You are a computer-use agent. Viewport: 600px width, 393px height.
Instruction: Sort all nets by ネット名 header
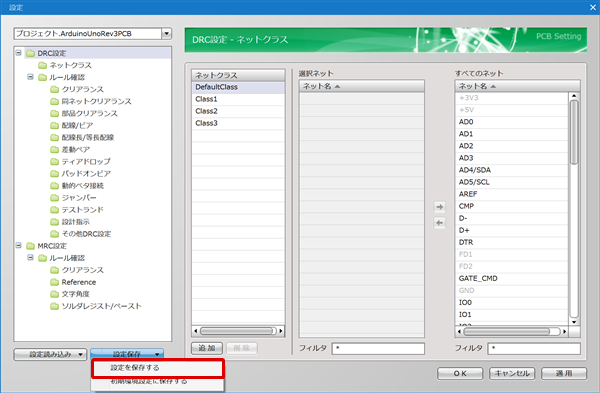[x=517, y=86]
